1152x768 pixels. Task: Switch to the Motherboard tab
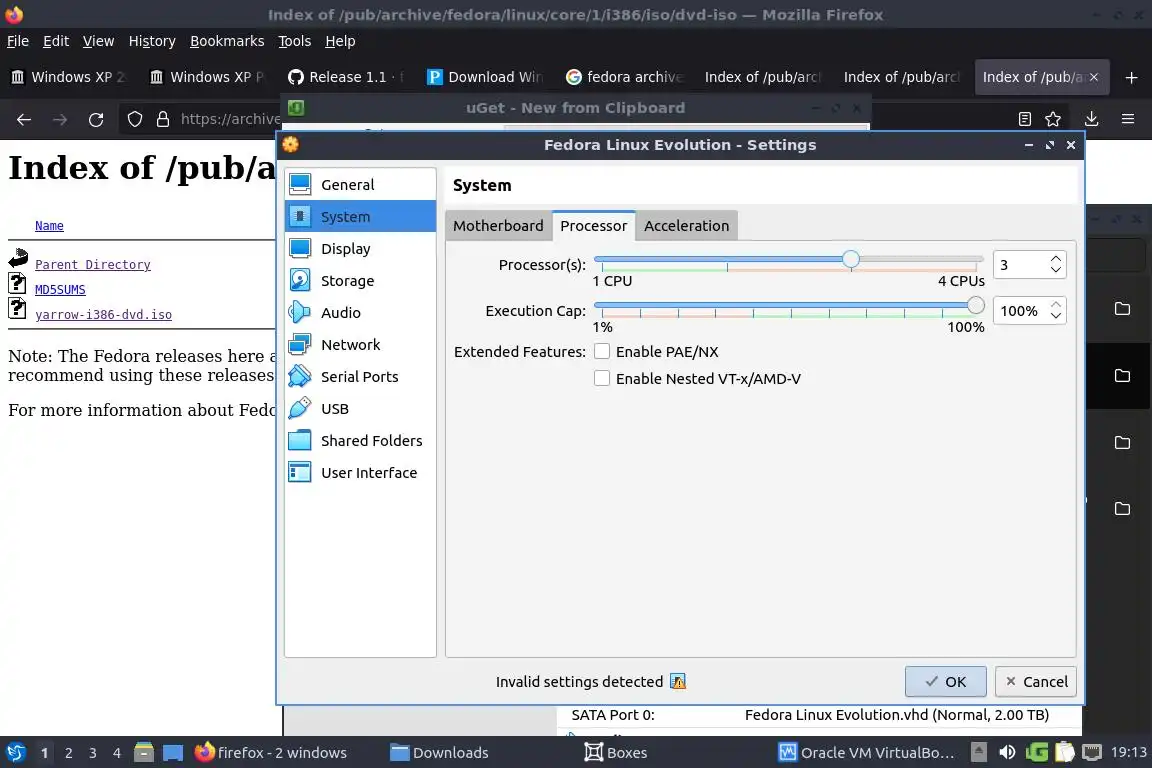pyautogui.click(x=498, y=226)
